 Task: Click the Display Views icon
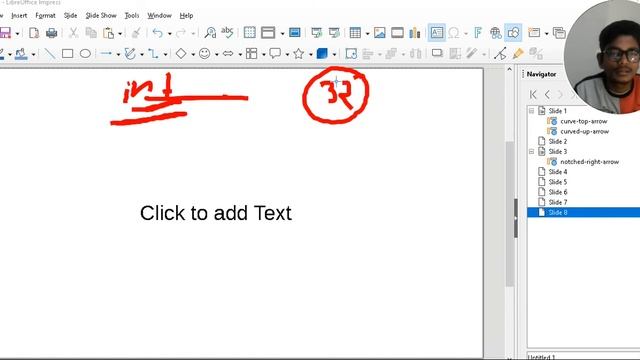268,33
